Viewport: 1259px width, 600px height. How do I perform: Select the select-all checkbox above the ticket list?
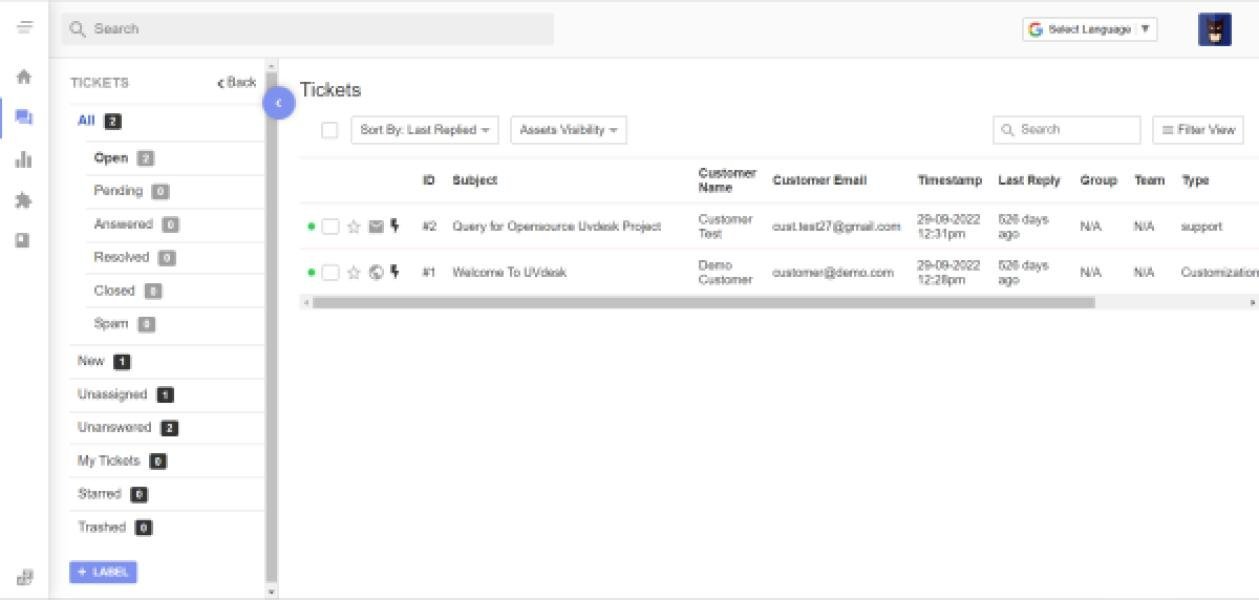point(329,130)
